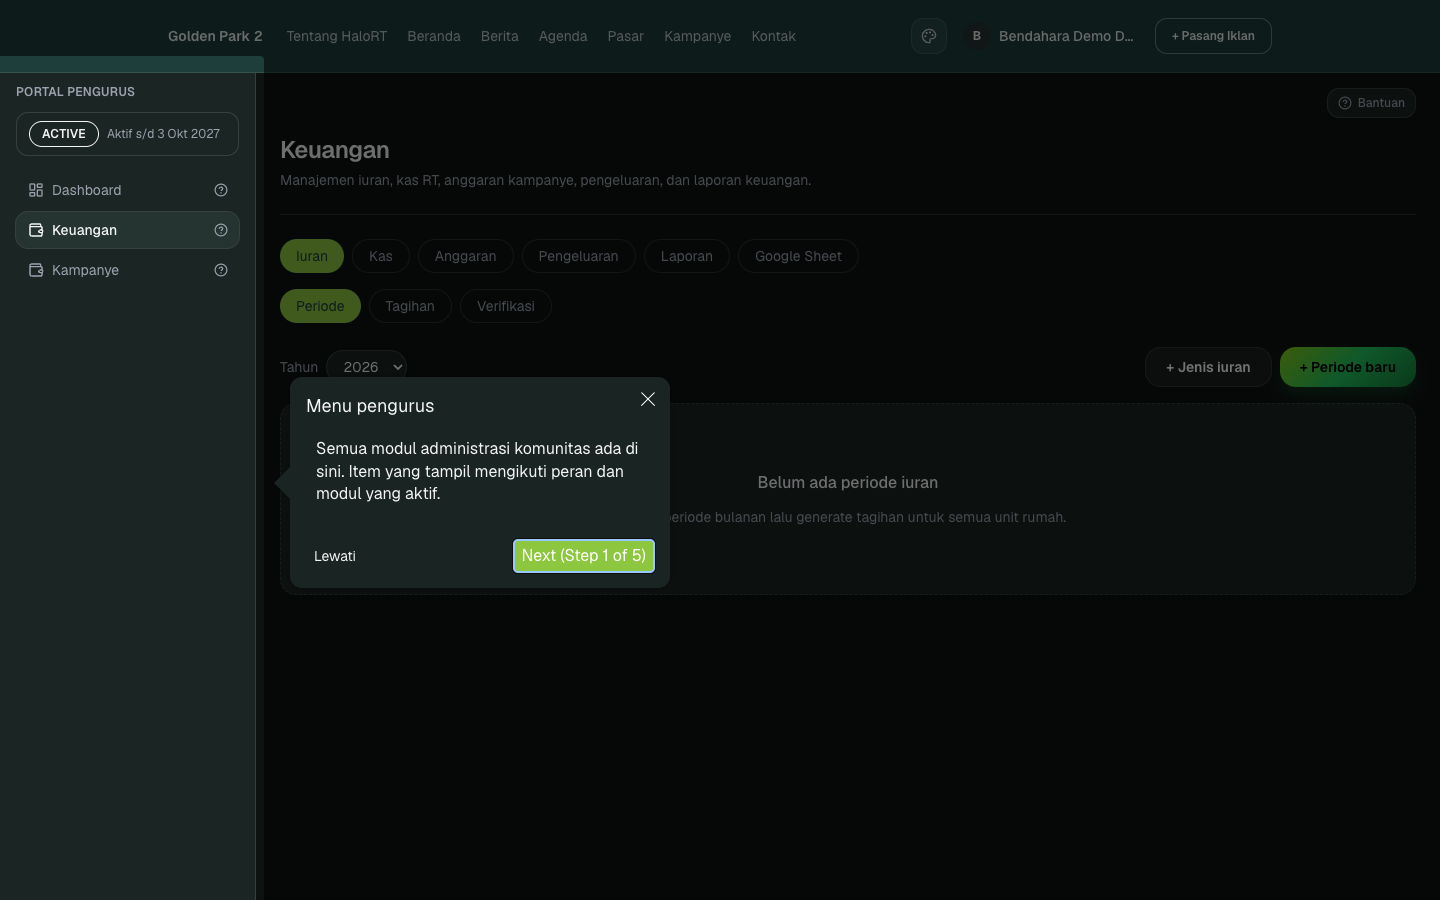Viewport: 1440px width, 900px height.
Task: Select the Laporan tab
Action: pyautogui.click(x=687, y=256)
